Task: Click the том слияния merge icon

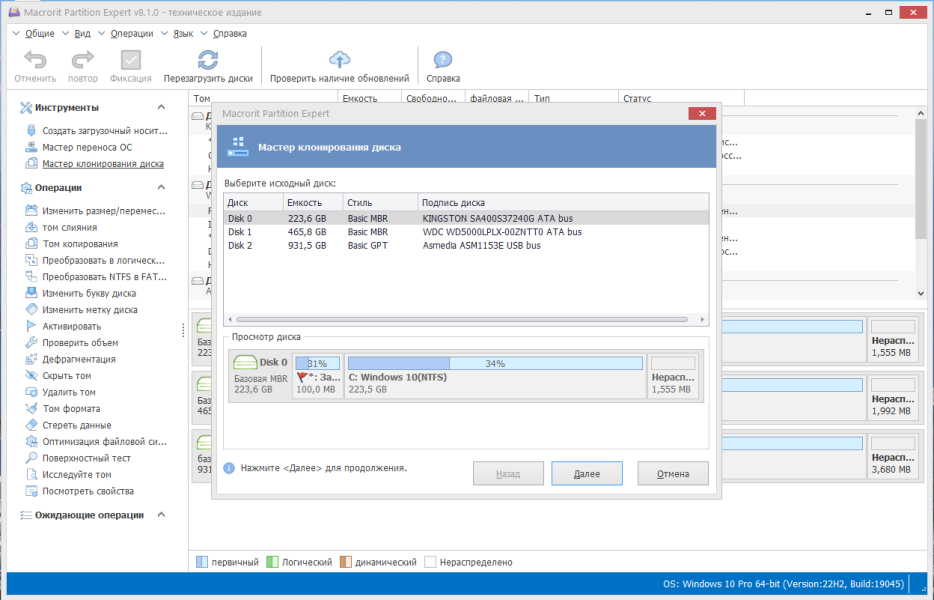Action: (x=31, y=227)
